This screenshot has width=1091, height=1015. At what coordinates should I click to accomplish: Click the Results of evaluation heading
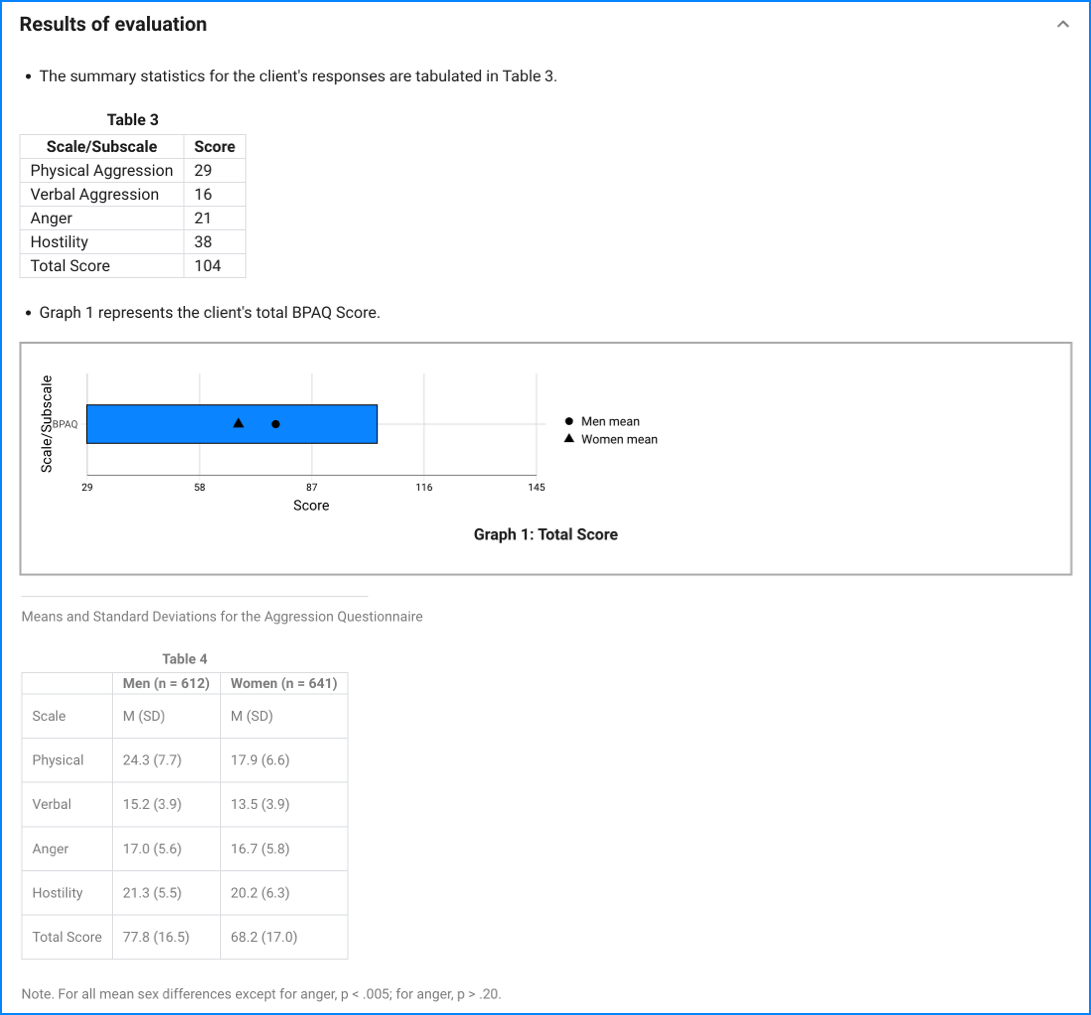113,25
